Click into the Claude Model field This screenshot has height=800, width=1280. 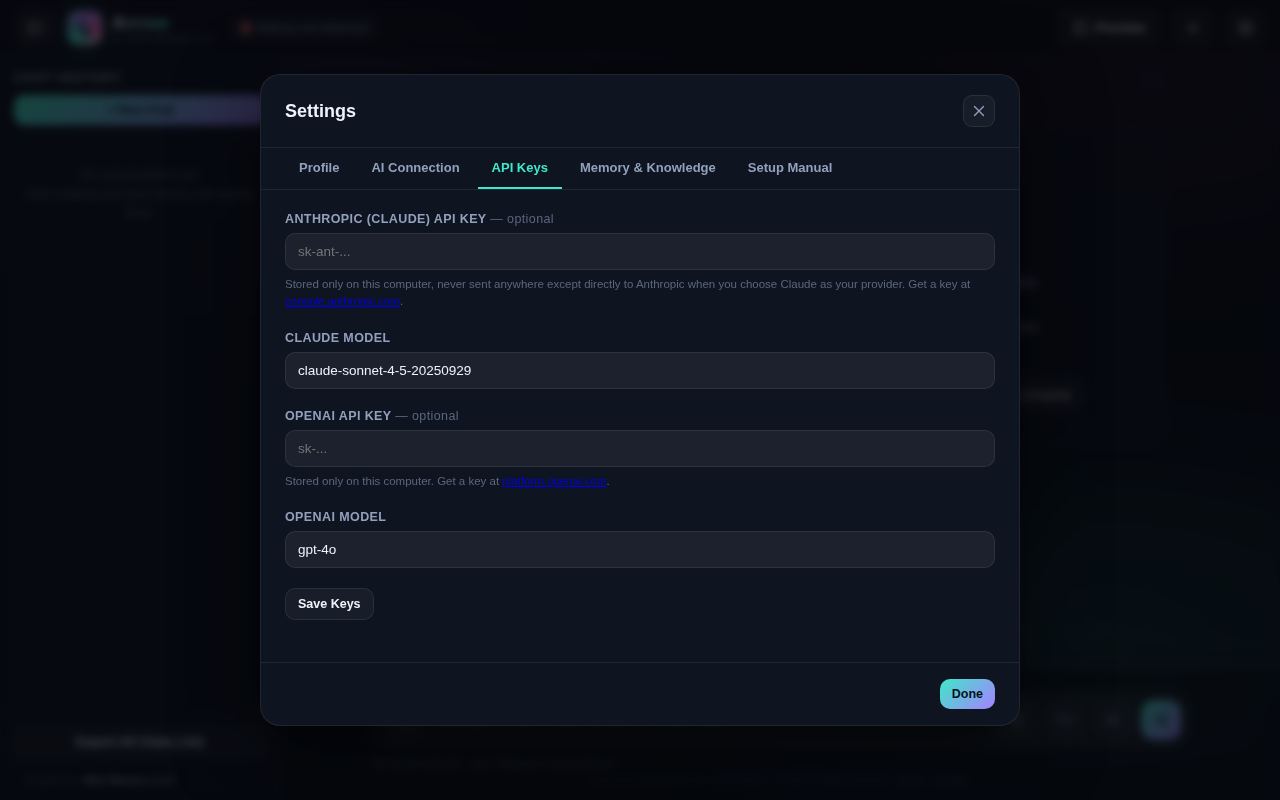point(640,371)
